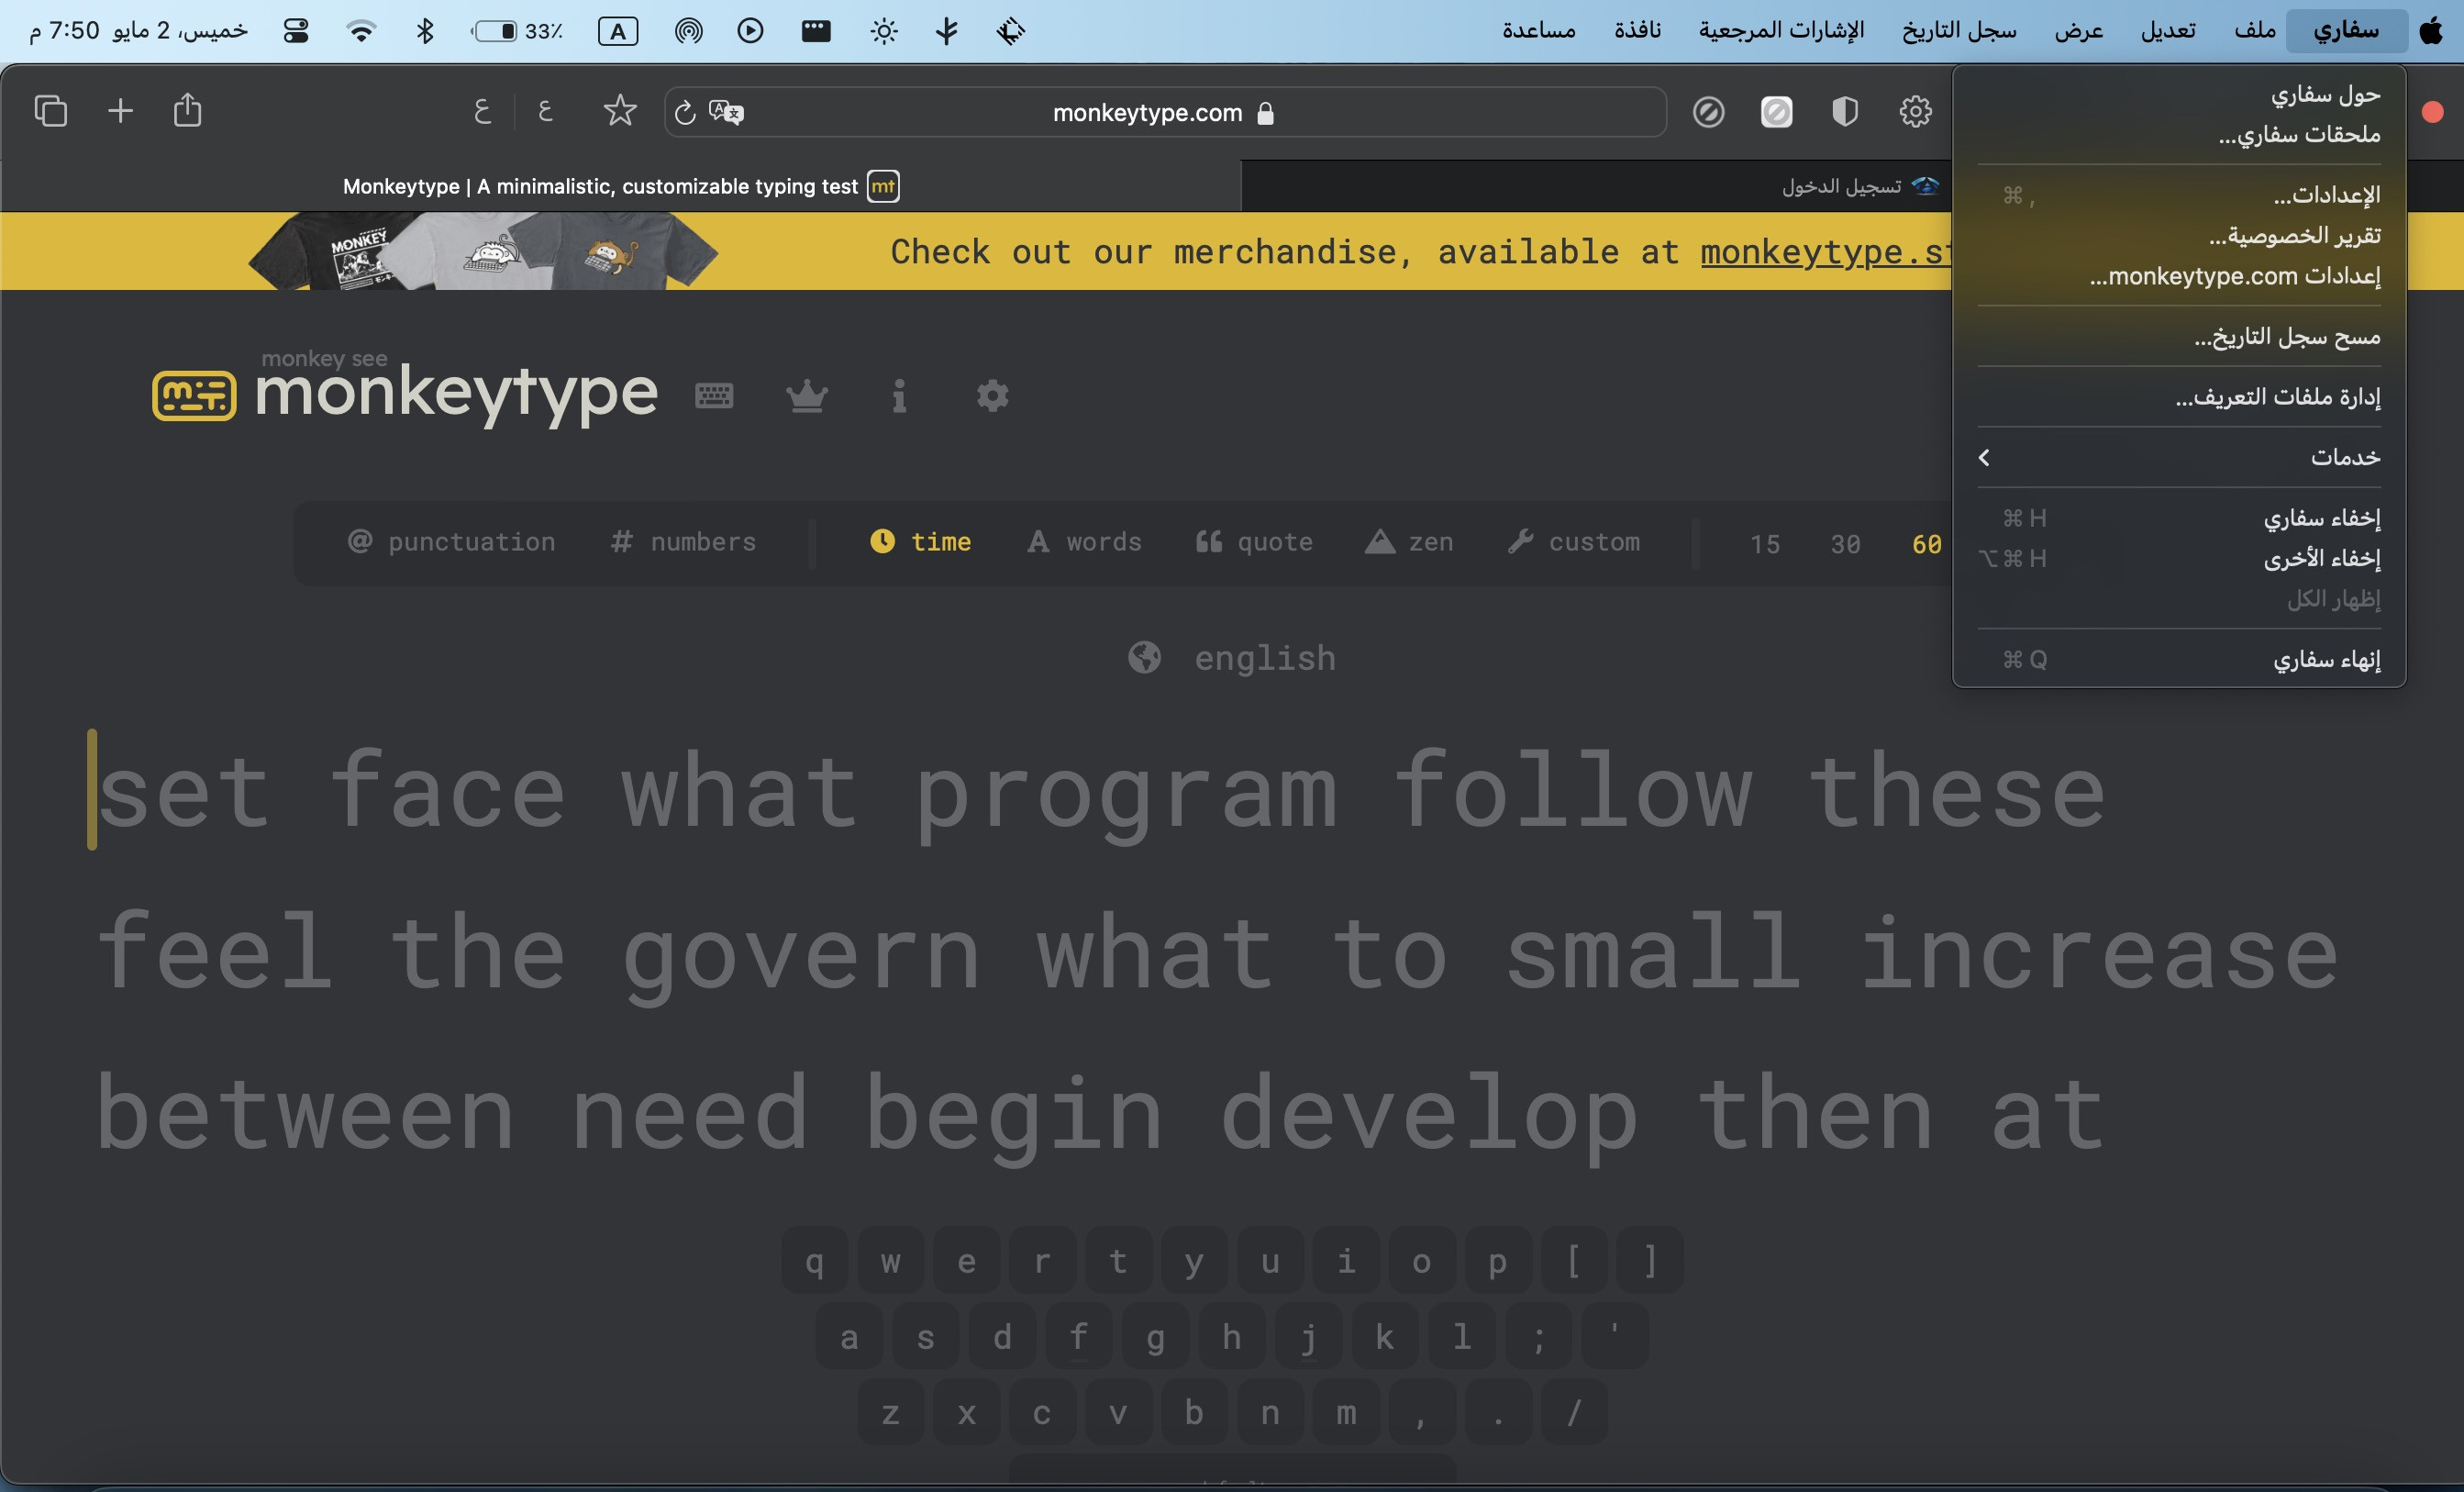Viewport: 2464px width, 1492px height.
Task: Open the tab overview icon
Action: click(51, 111)
